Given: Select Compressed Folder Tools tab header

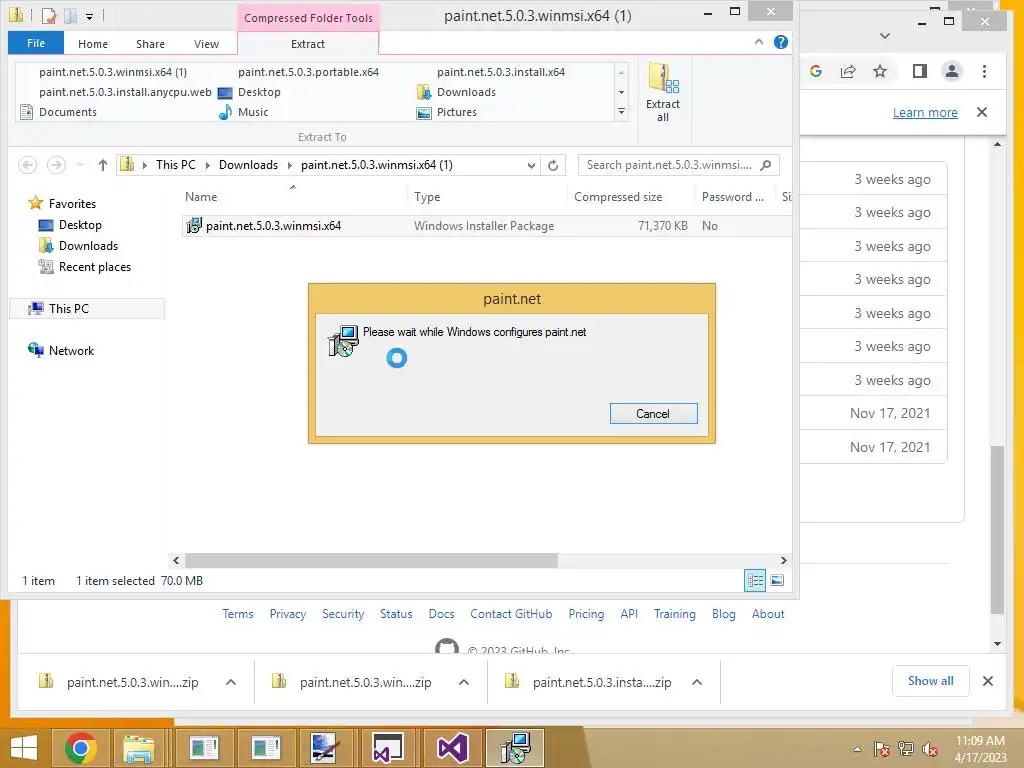Looking at the screenshot, I should point(308,18).
